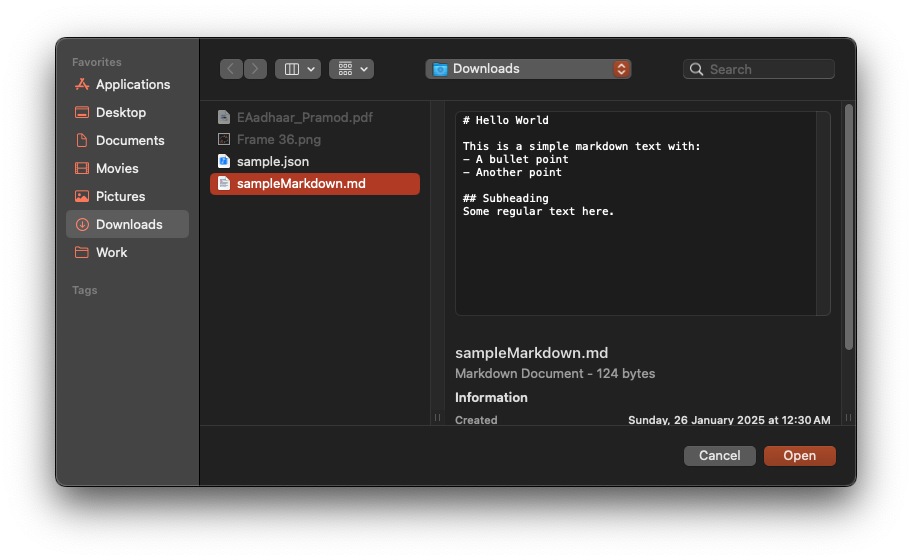
Task: Click the Favorites section header
Action: [x=97, y=62]
